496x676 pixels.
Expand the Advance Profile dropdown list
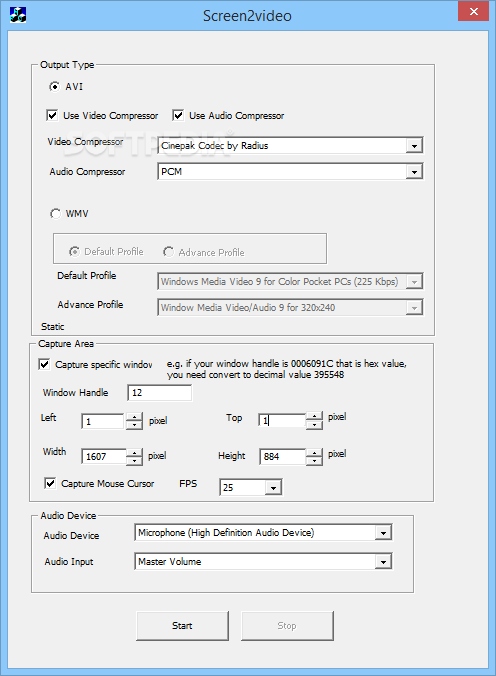click(414, 308)
